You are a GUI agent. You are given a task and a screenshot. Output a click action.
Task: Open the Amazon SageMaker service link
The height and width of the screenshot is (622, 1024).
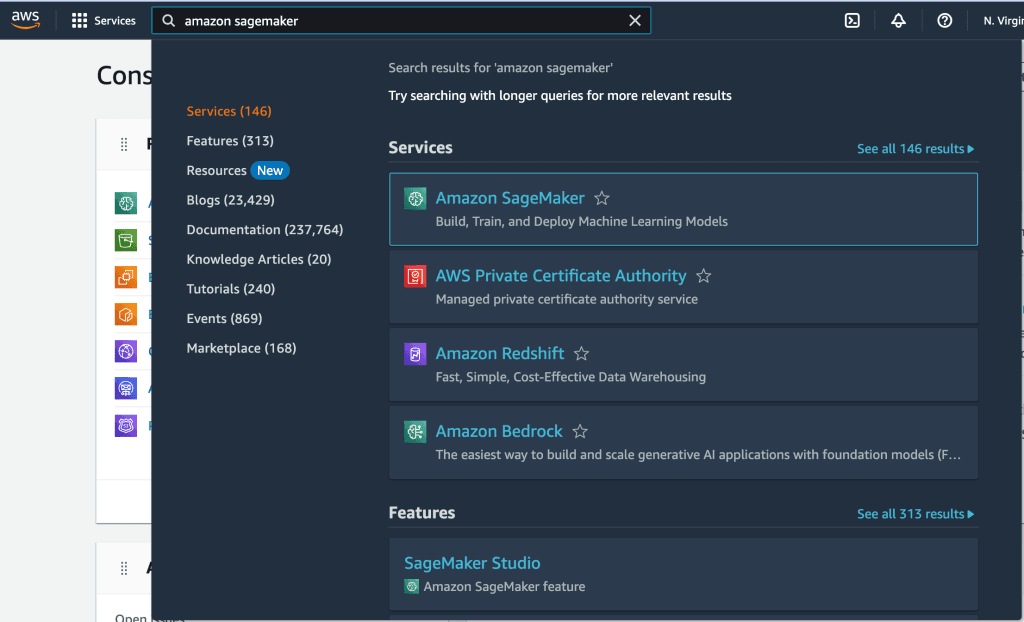510,198
